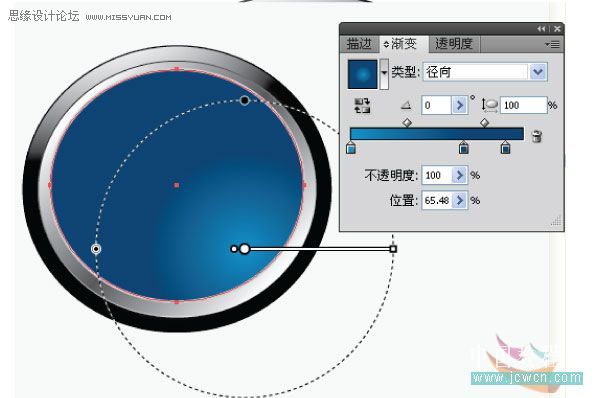The image size is (596, 398).
Task: Open the angle value dropdown arrow
Action: [x=460, y=105]
